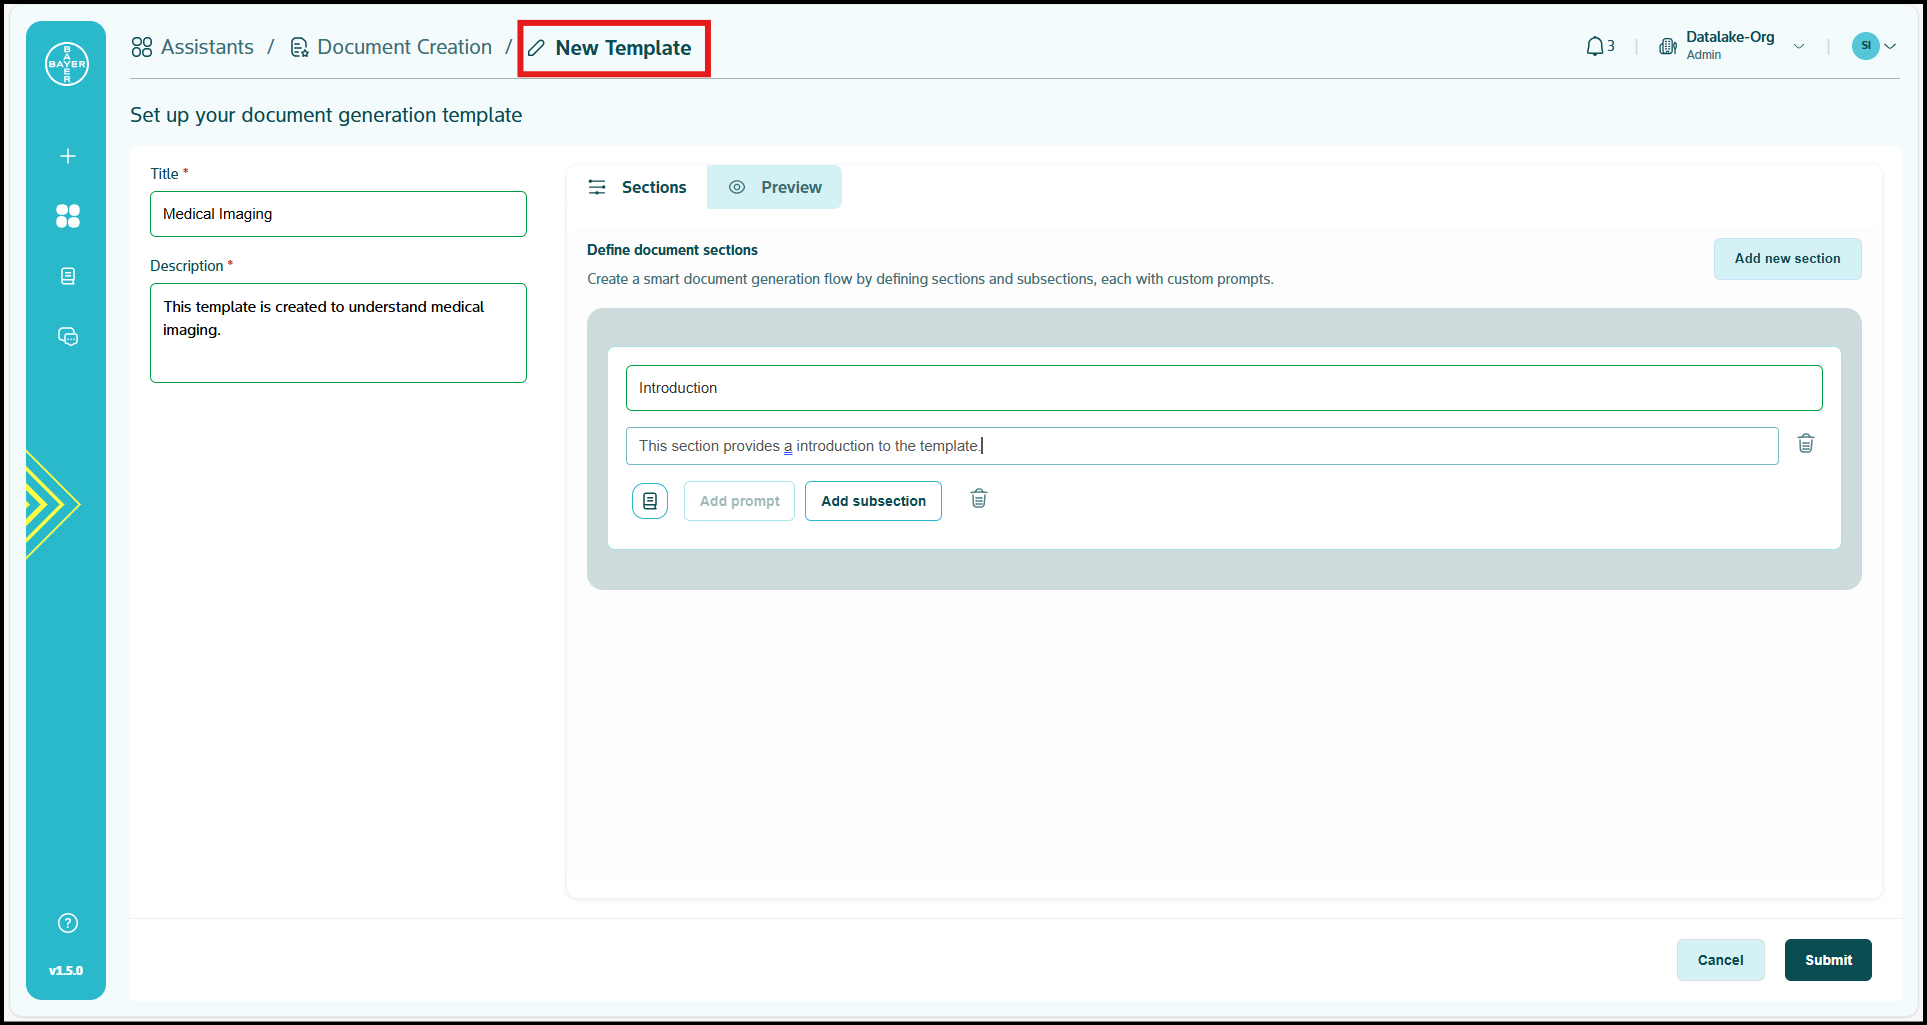This screenshot has width=1927, height=1025.
Task: Expand sidebar using yellow chevron arrow
Action: click(x=50, y=504)
